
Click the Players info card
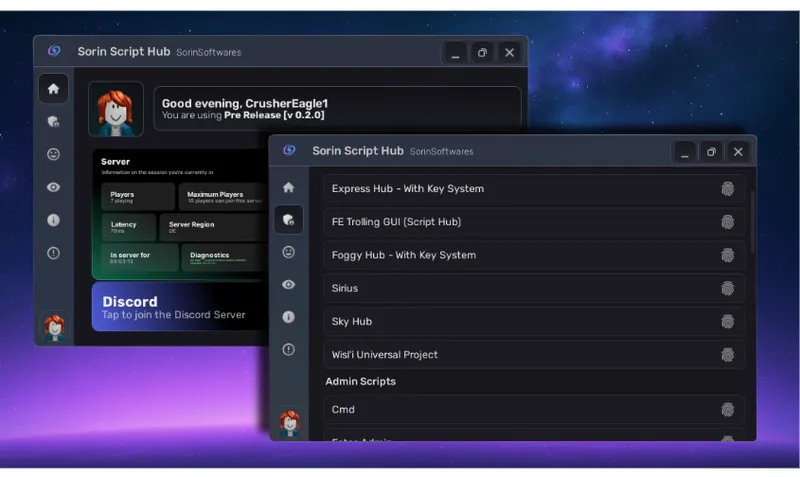[x=138, y=197]
